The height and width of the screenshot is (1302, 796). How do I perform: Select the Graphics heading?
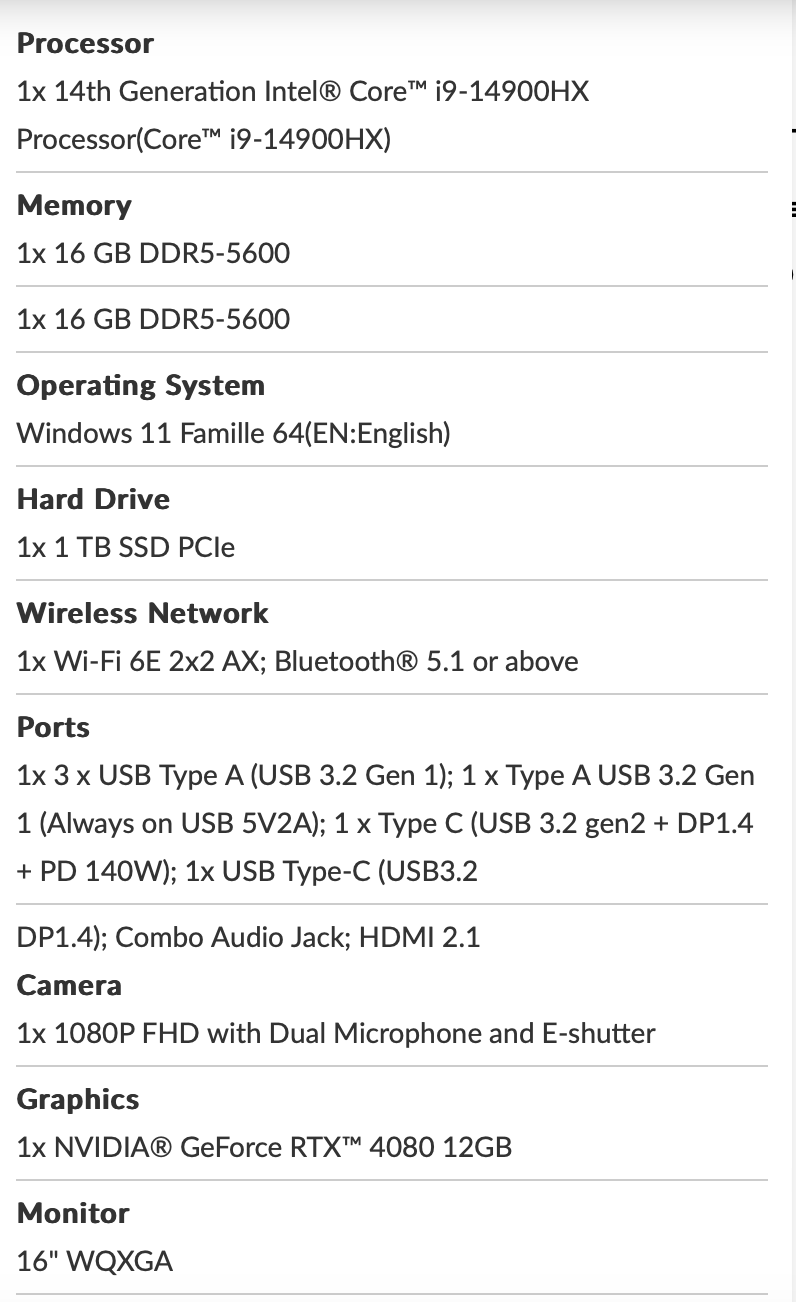click(78, 1099)
